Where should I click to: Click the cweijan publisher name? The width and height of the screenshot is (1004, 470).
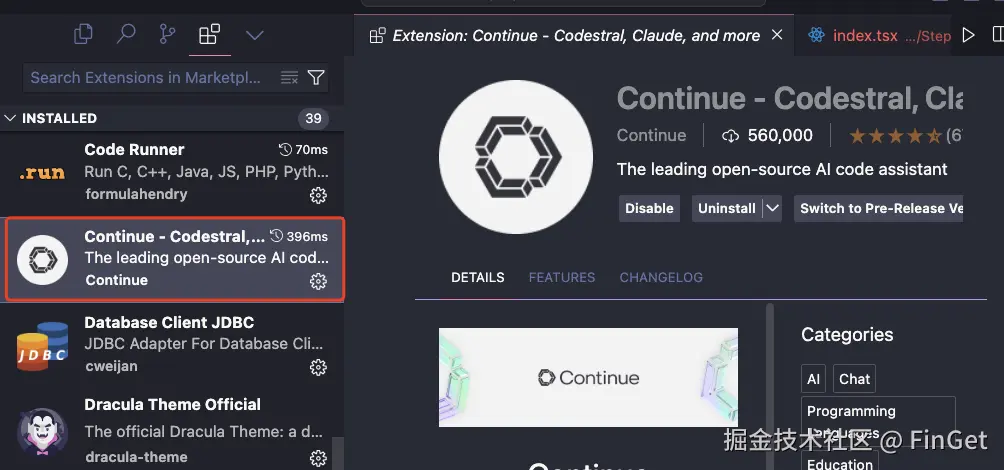click(111, 366)
